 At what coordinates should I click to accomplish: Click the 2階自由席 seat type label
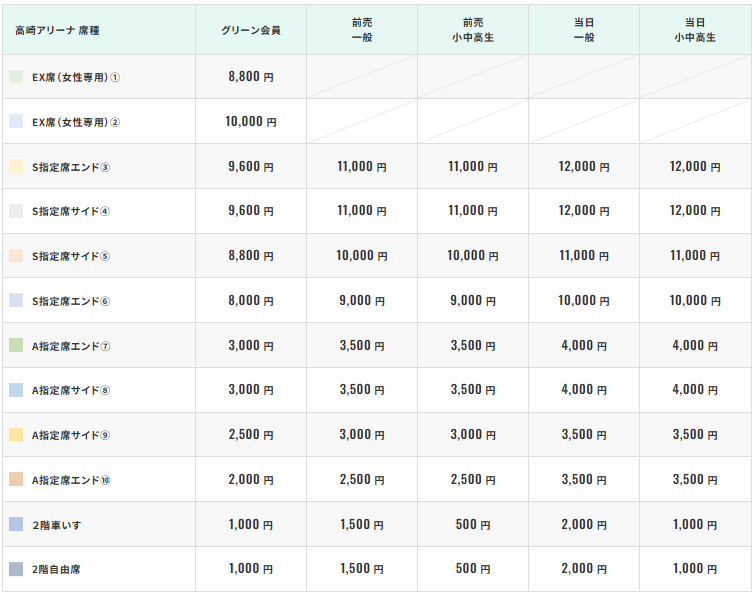56,569
